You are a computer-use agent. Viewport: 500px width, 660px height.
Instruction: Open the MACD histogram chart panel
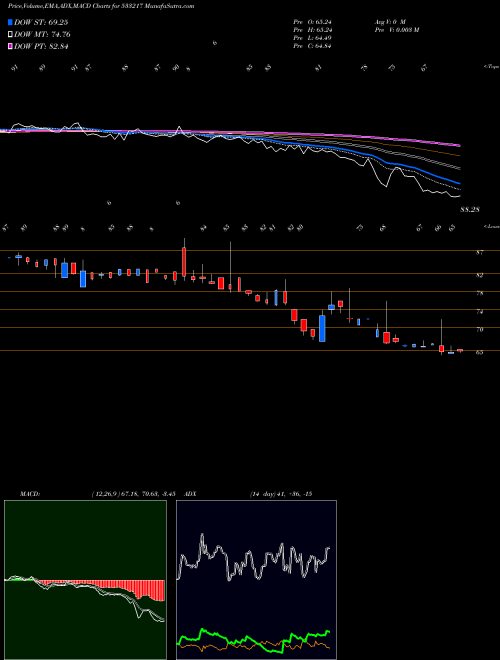pos(85,580)
